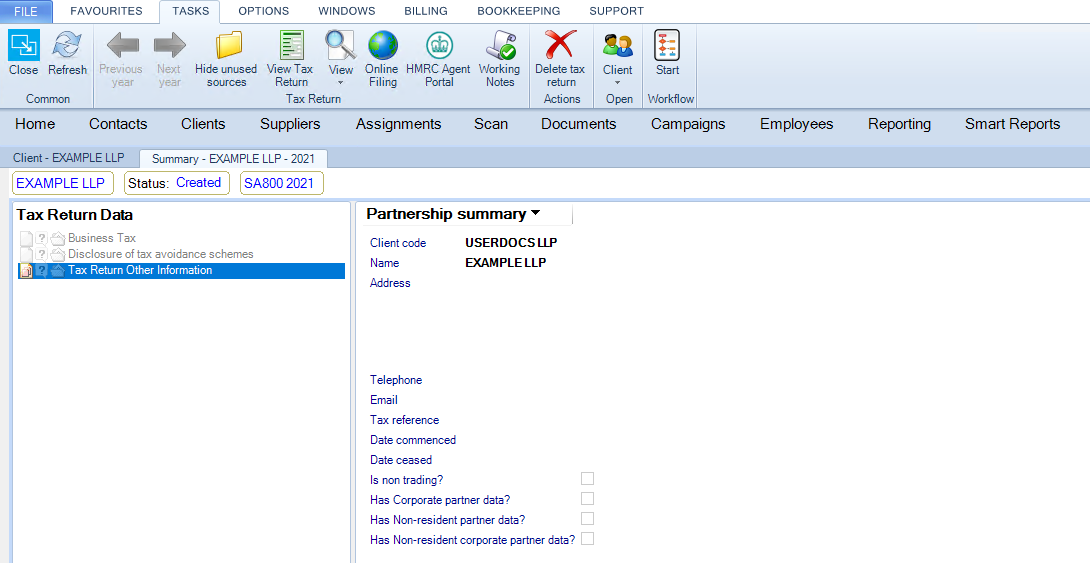Viewport: 1090px width, 563px height.
Task: Click the question mark icon beside Business Tax
Action: [x=41, y=238]
